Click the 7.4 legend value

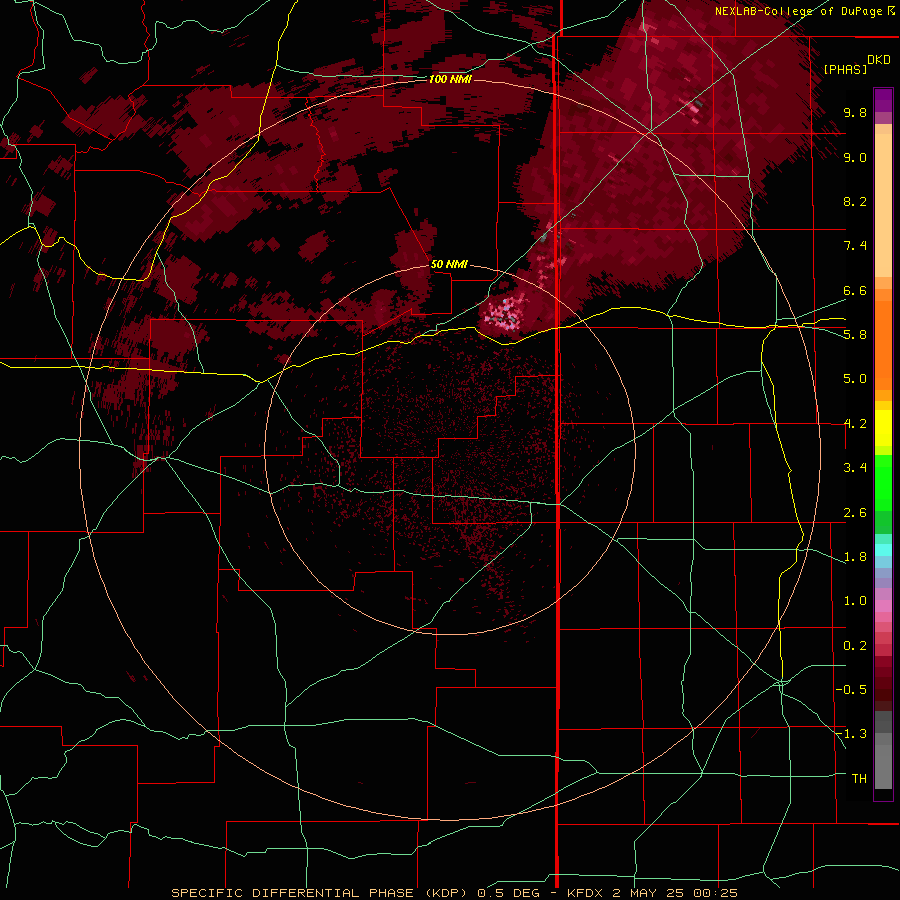[855, 246]
